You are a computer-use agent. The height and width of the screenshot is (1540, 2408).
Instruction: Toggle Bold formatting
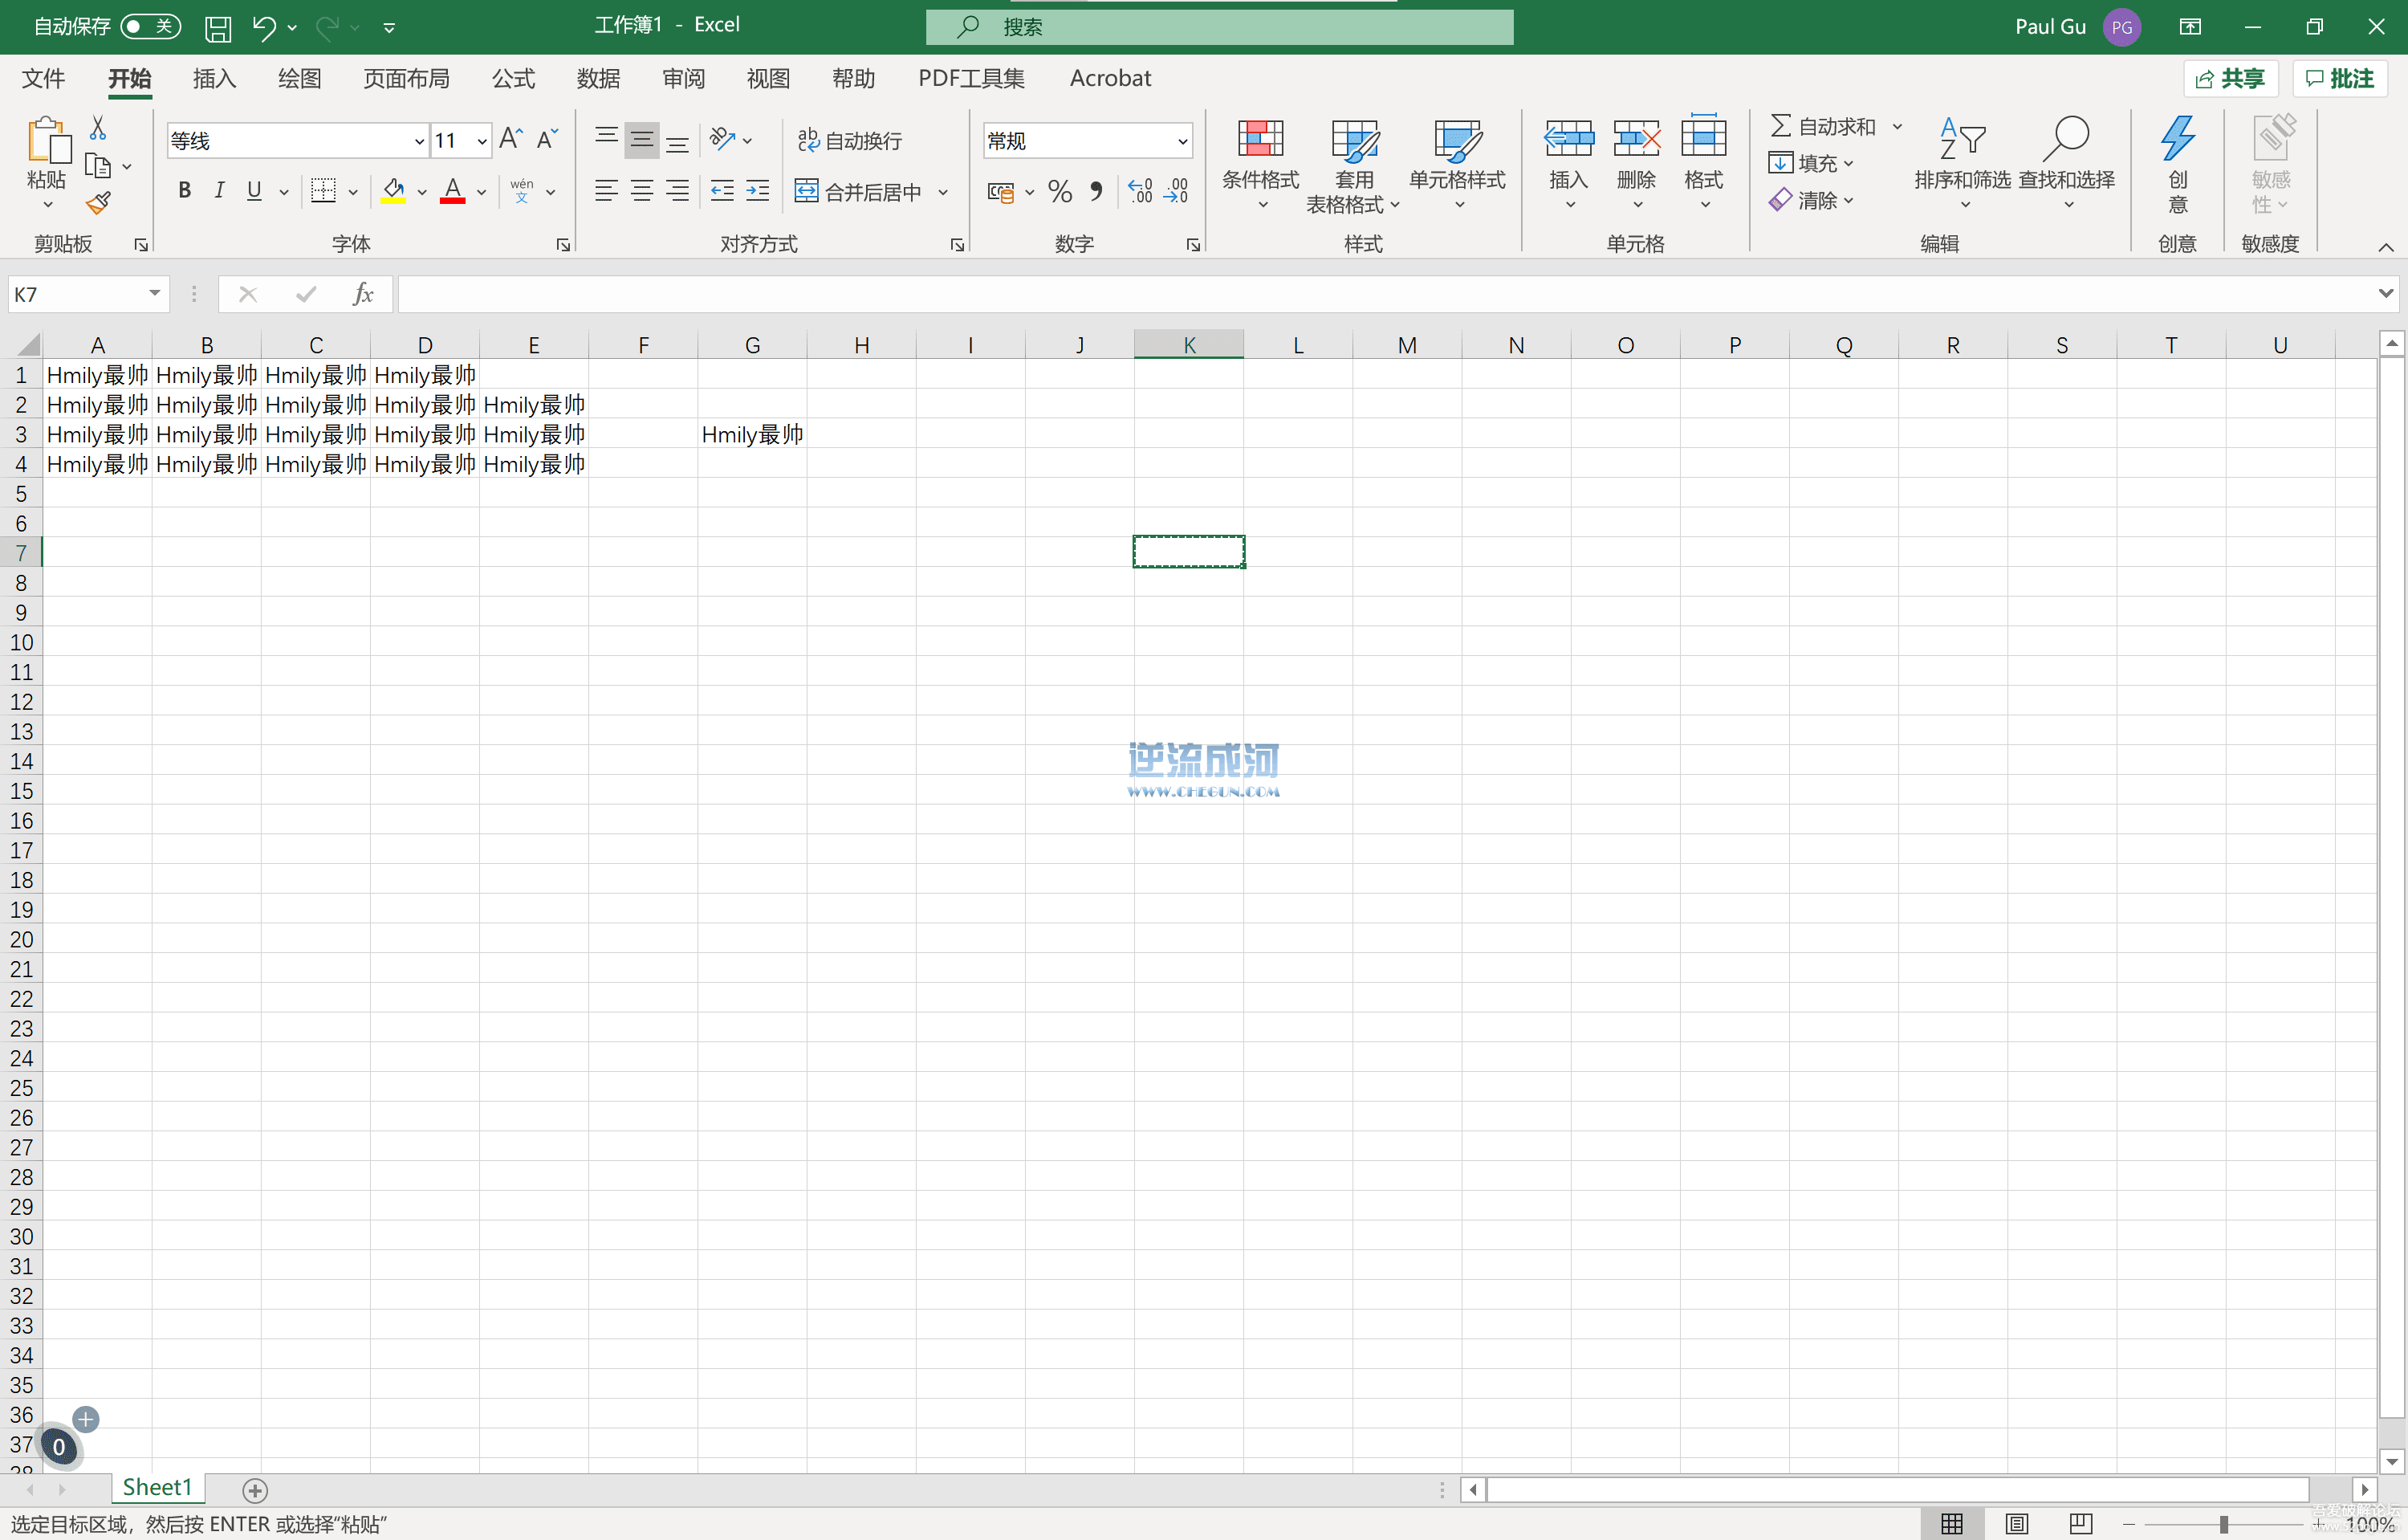[184, 191]
